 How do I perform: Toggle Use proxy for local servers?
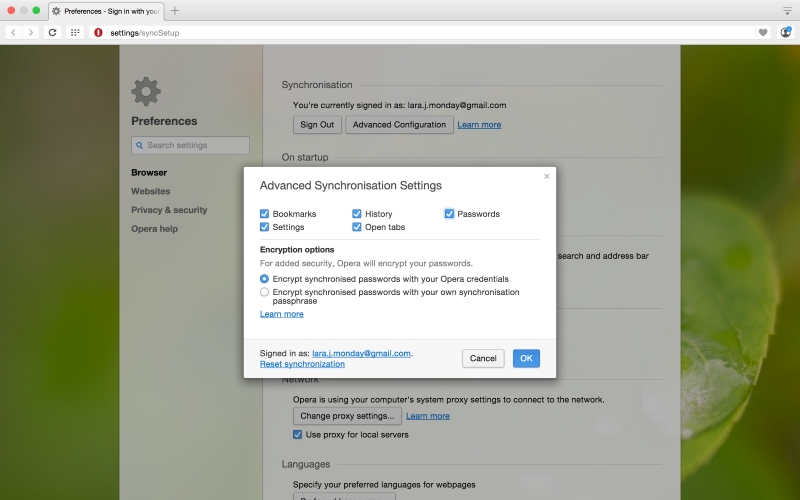click(297, 435)
